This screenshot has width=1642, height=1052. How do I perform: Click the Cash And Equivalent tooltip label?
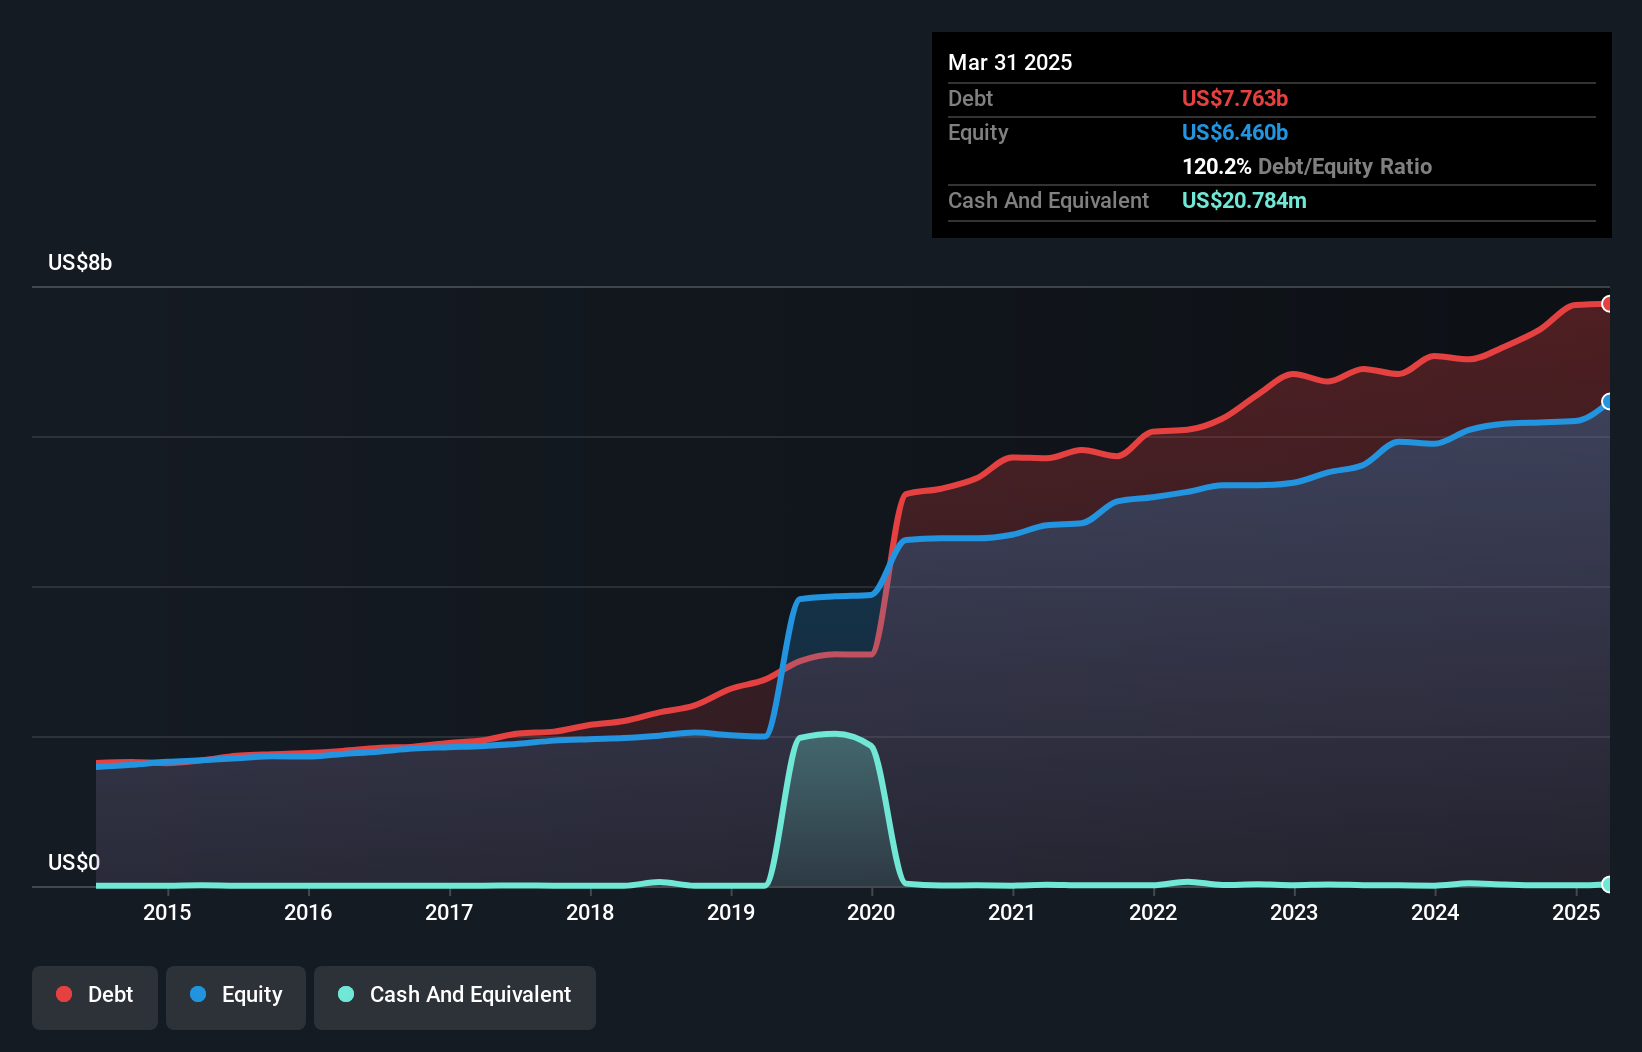(x=1048, y=201)
